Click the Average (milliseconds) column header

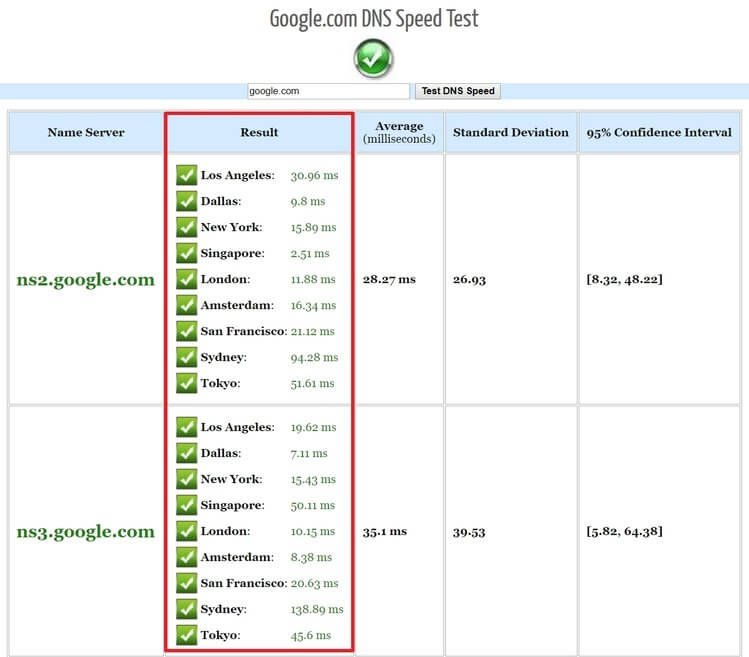[x=399, y=132]
